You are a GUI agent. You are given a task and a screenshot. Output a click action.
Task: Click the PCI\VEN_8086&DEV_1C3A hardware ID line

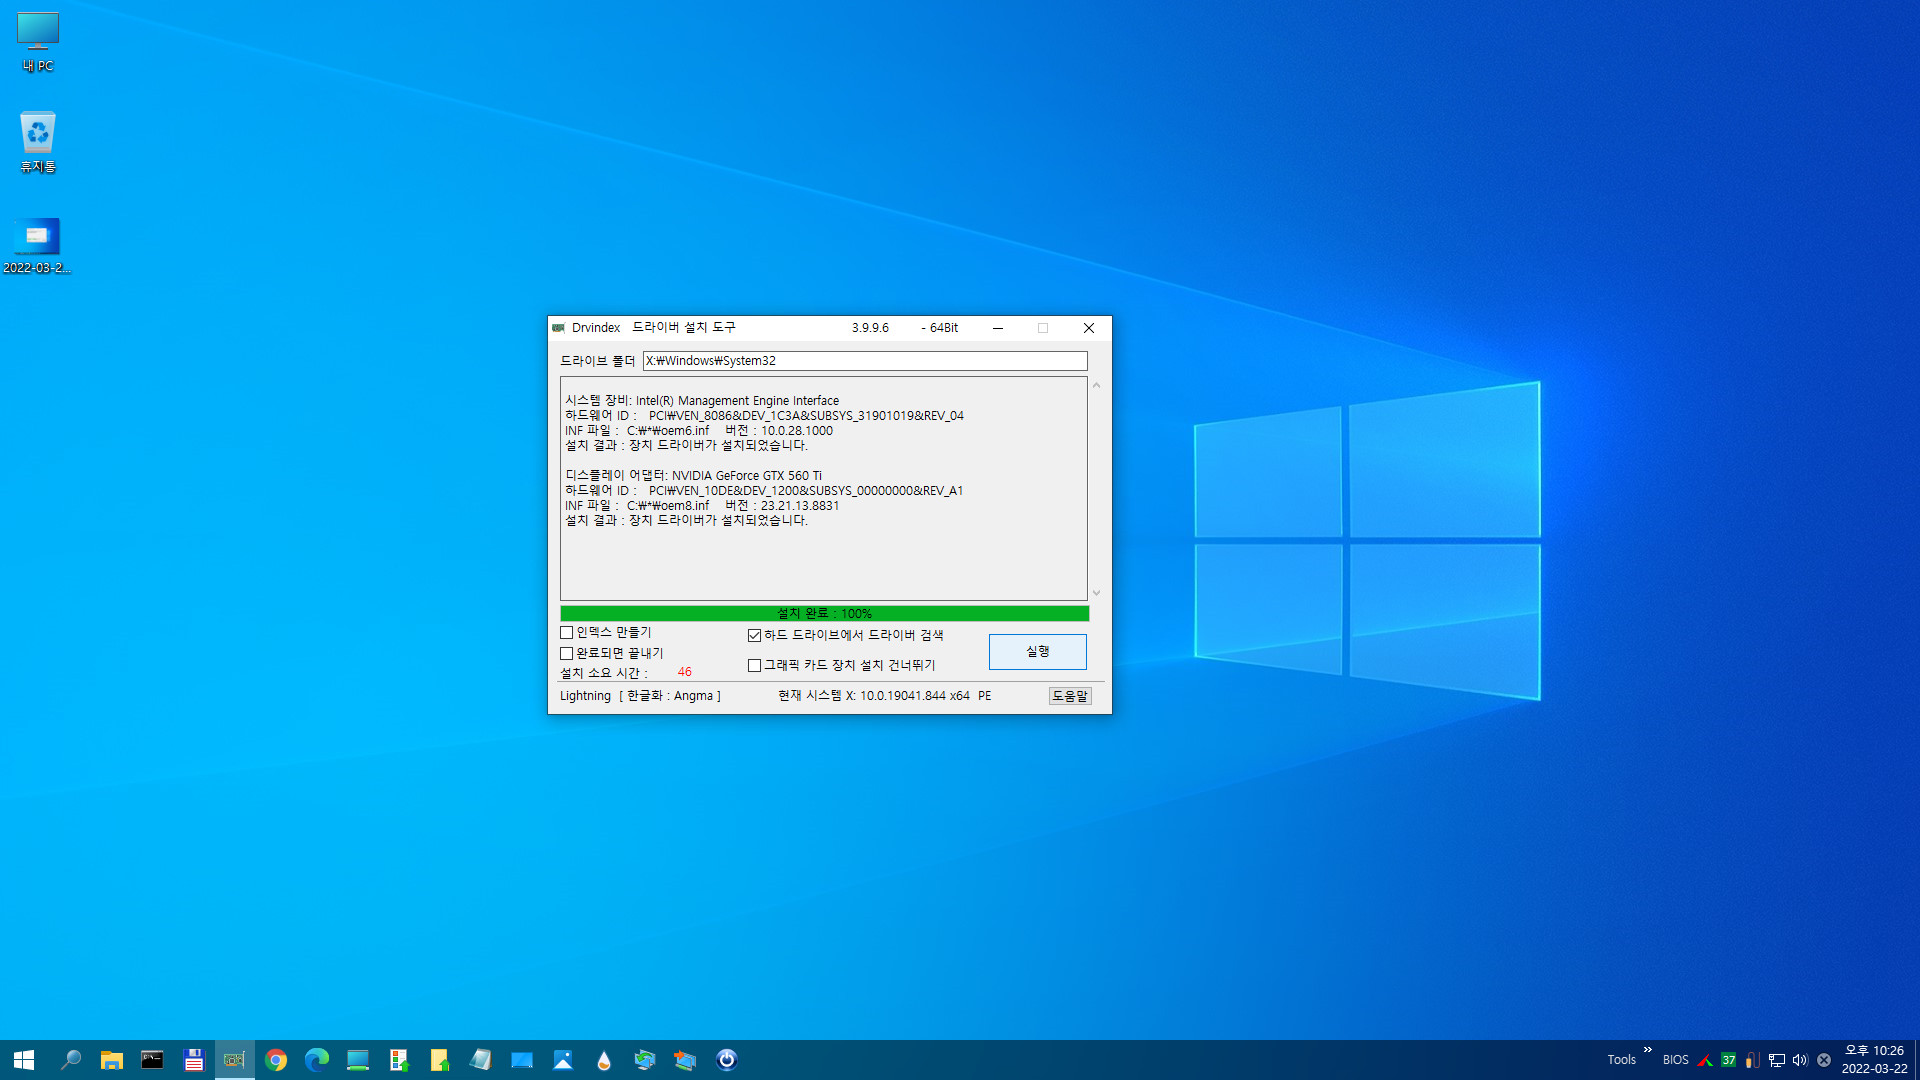(764, 416)
